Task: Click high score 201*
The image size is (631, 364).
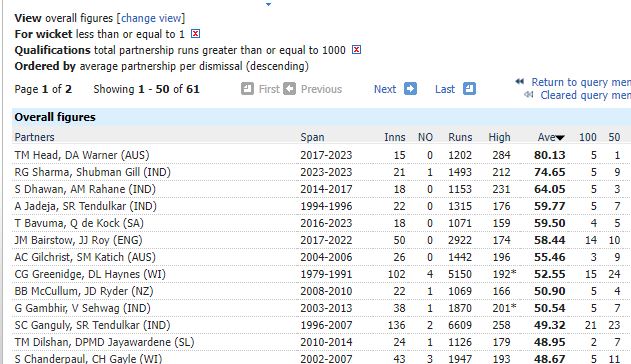Action: (505, 308)
